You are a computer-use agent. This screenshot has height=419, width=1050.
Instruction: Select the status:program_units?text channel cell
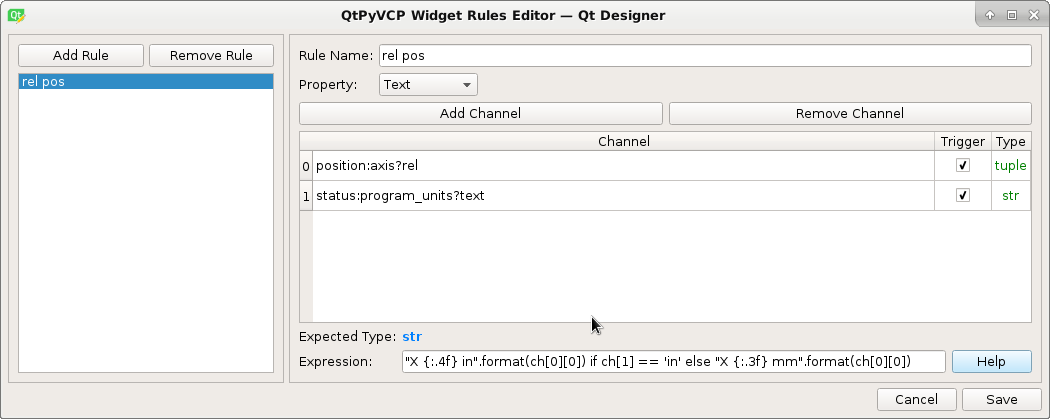click(x=623, y=195)
